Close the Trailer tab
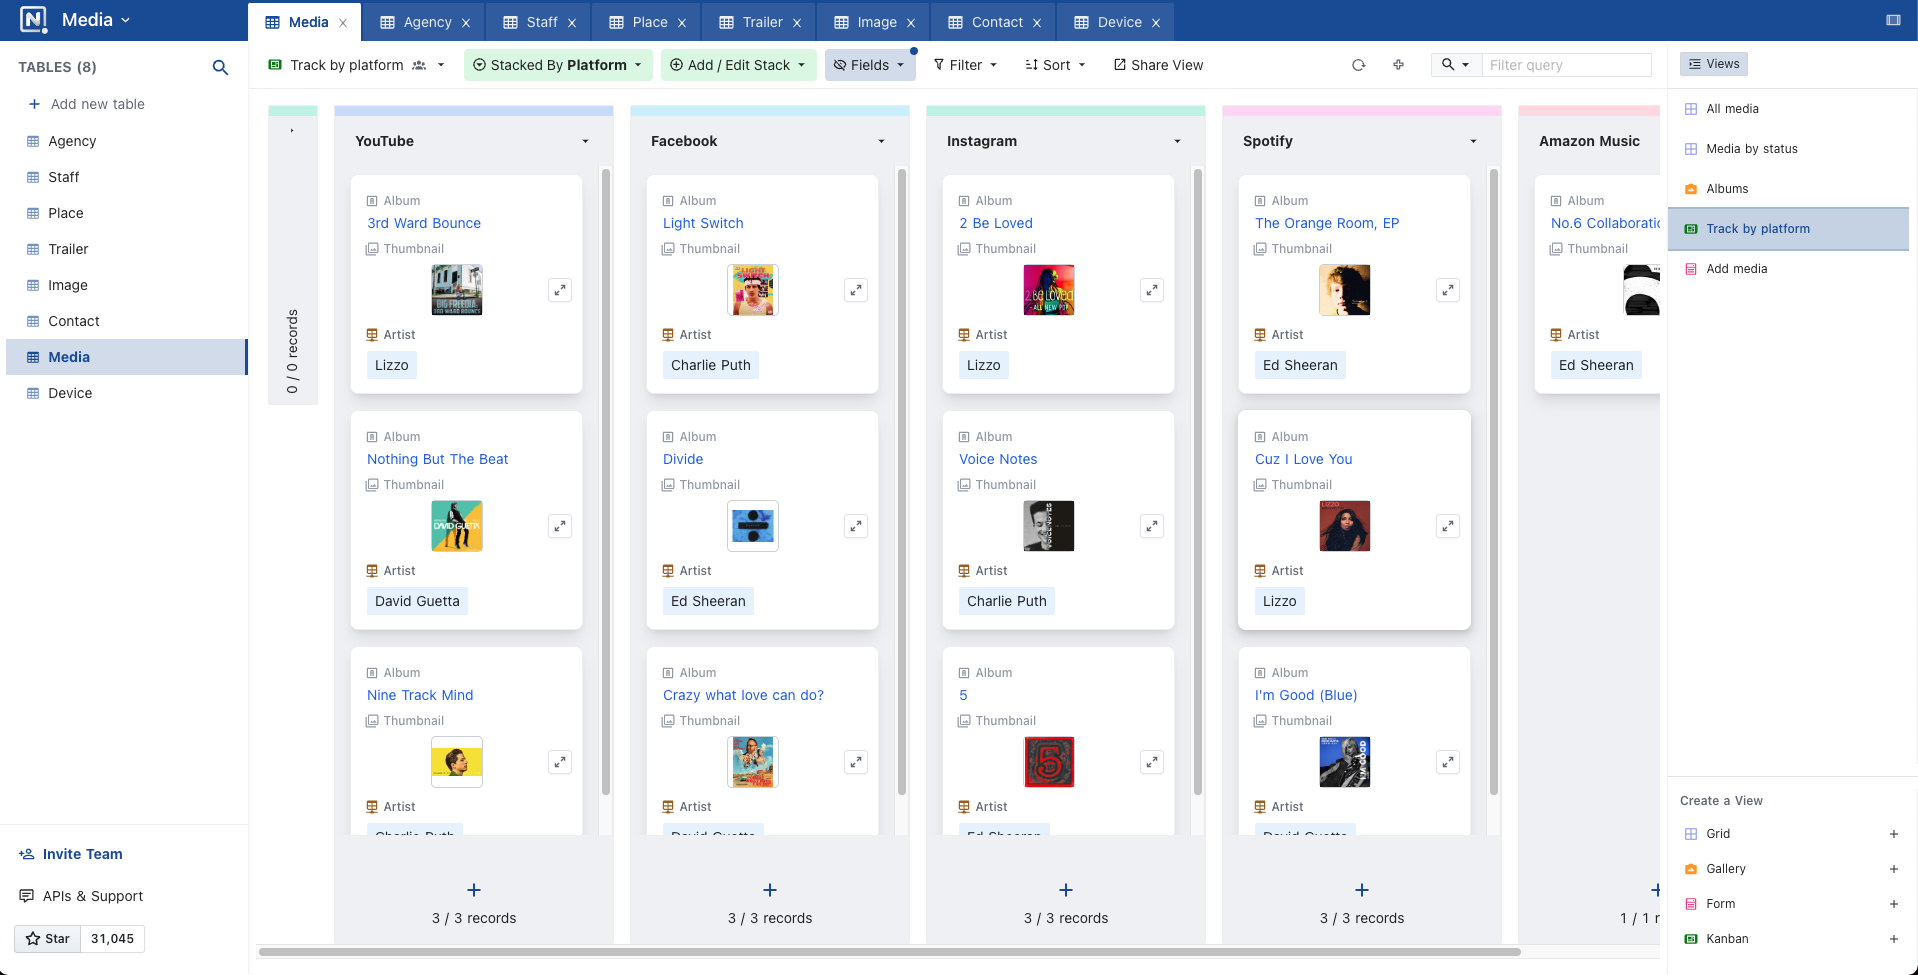Image resolution: width=1918 pixels, height=975 pixels. (797, 23)
